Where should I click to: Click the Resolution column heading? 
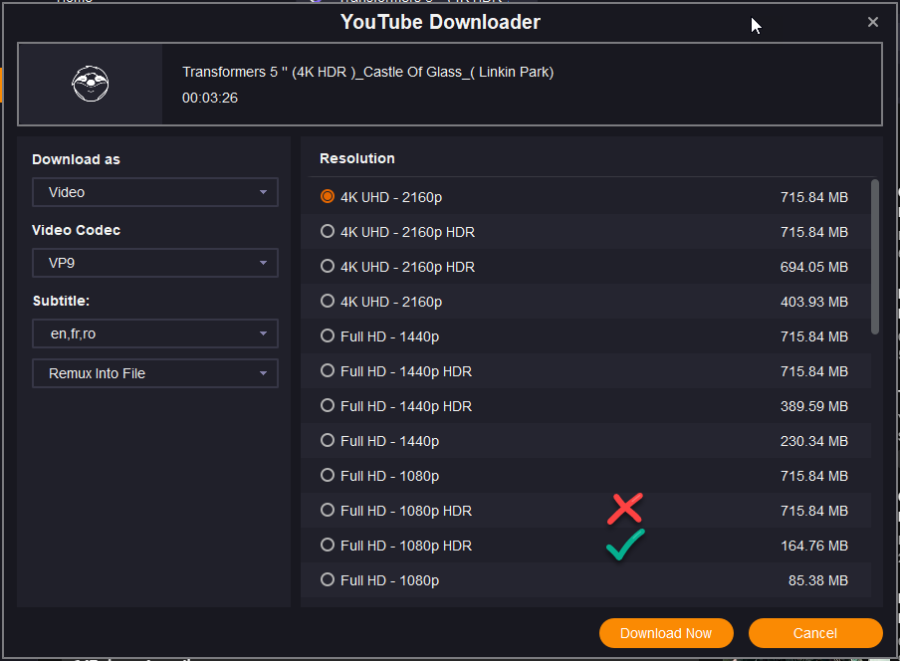(357, 158)
